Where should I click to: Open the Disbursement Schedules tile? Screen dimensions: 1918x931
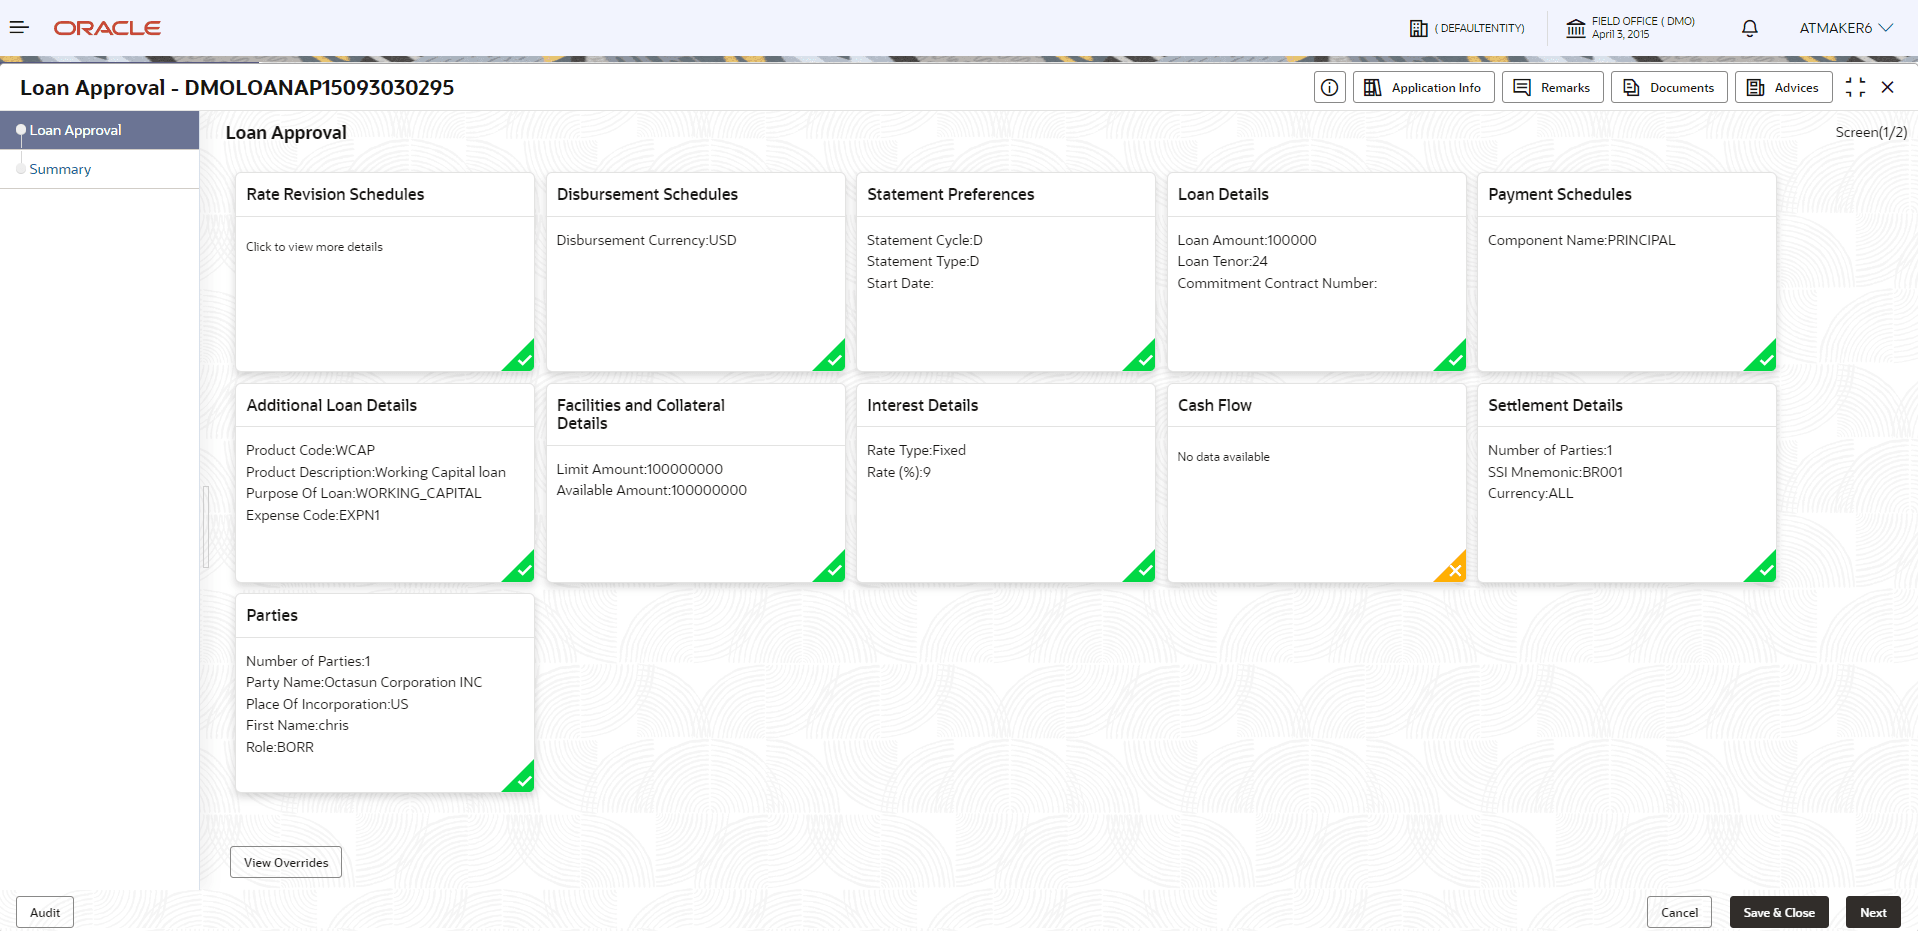point(695,272)
